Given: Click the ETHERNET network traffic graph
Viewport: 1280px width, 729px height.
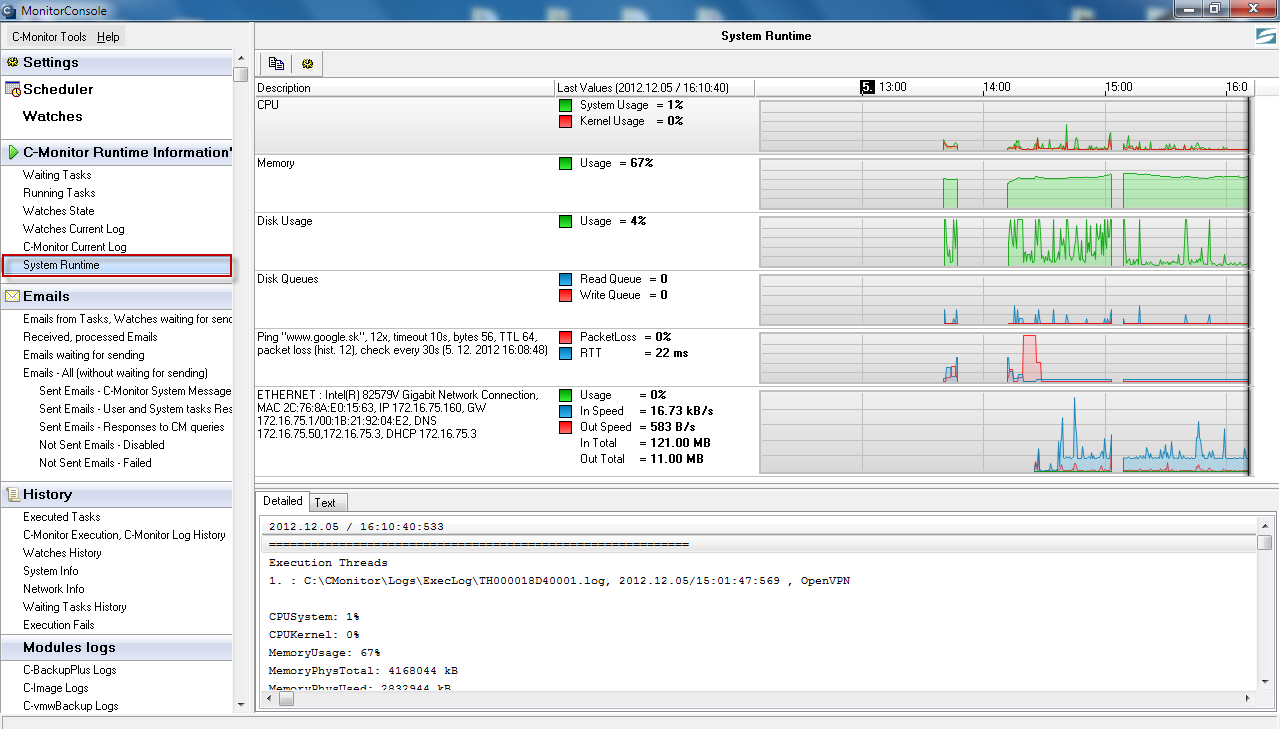Looking at the screenshot, I should [x=1005, y=432].
